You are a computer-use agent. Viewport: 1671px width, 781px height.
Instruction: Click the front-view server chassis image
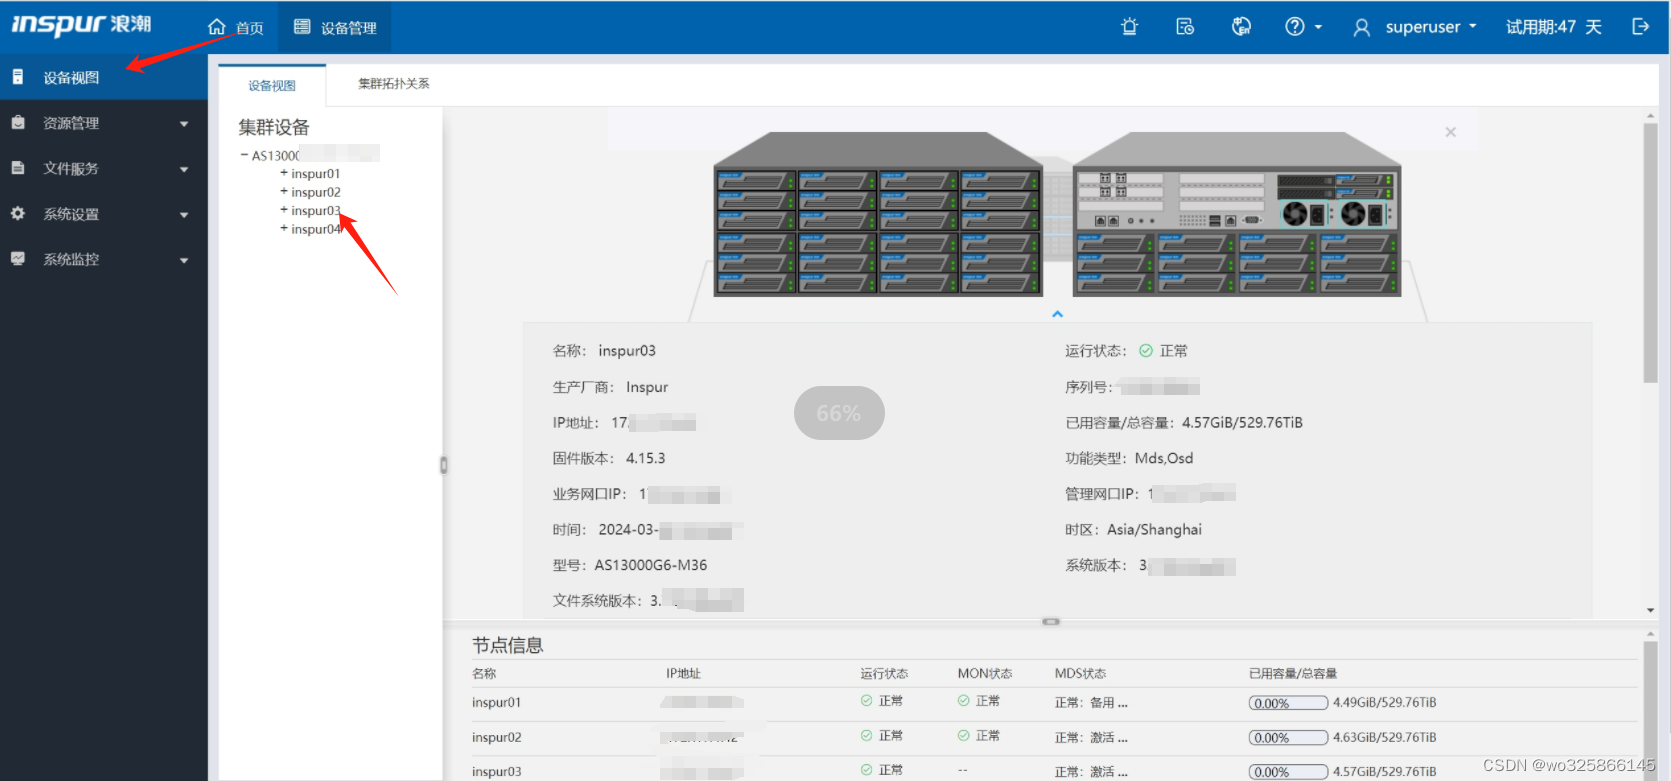click(878, 214)
